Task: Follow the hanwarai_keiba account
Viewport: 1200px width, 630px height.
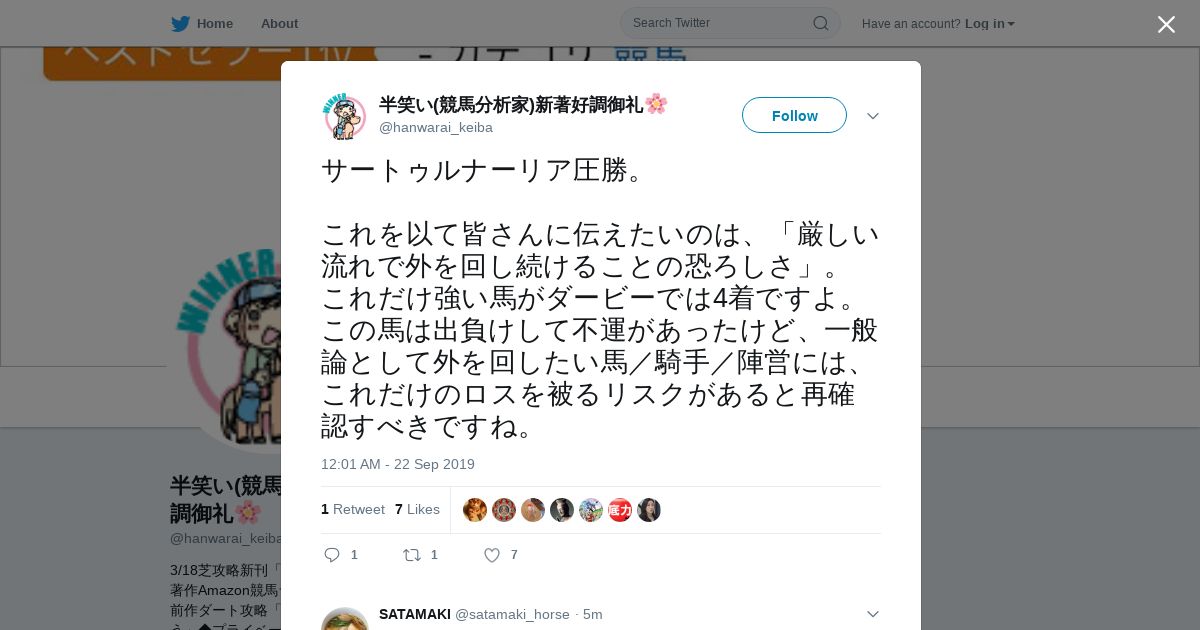Action: coord(794,115)
